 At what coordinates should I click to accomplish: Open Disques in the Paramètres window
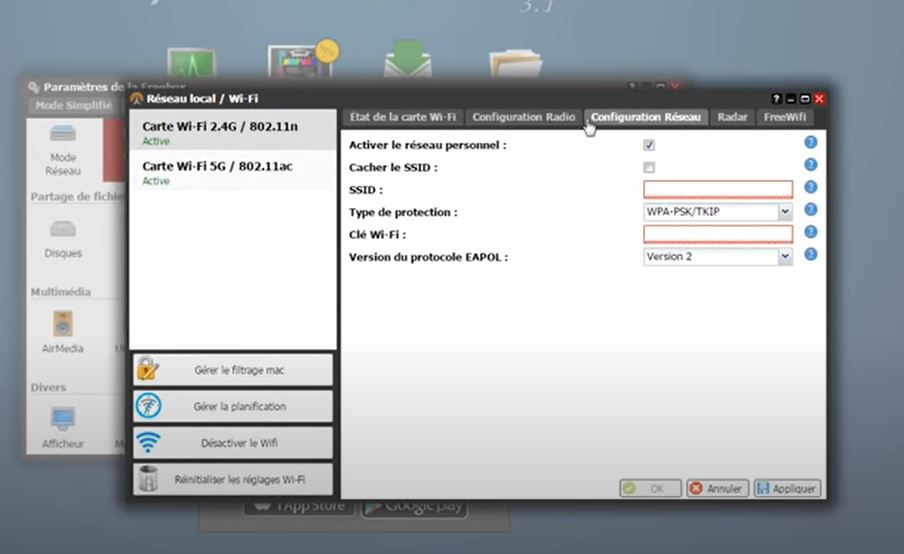pos(63,239)
